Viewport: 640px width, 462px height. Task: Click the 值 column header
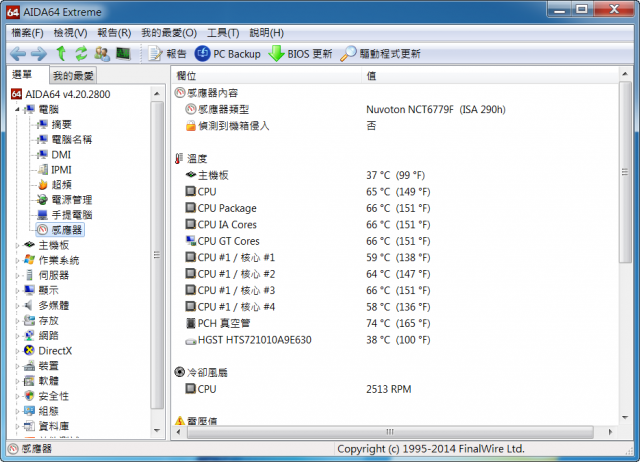coord(490,76)
